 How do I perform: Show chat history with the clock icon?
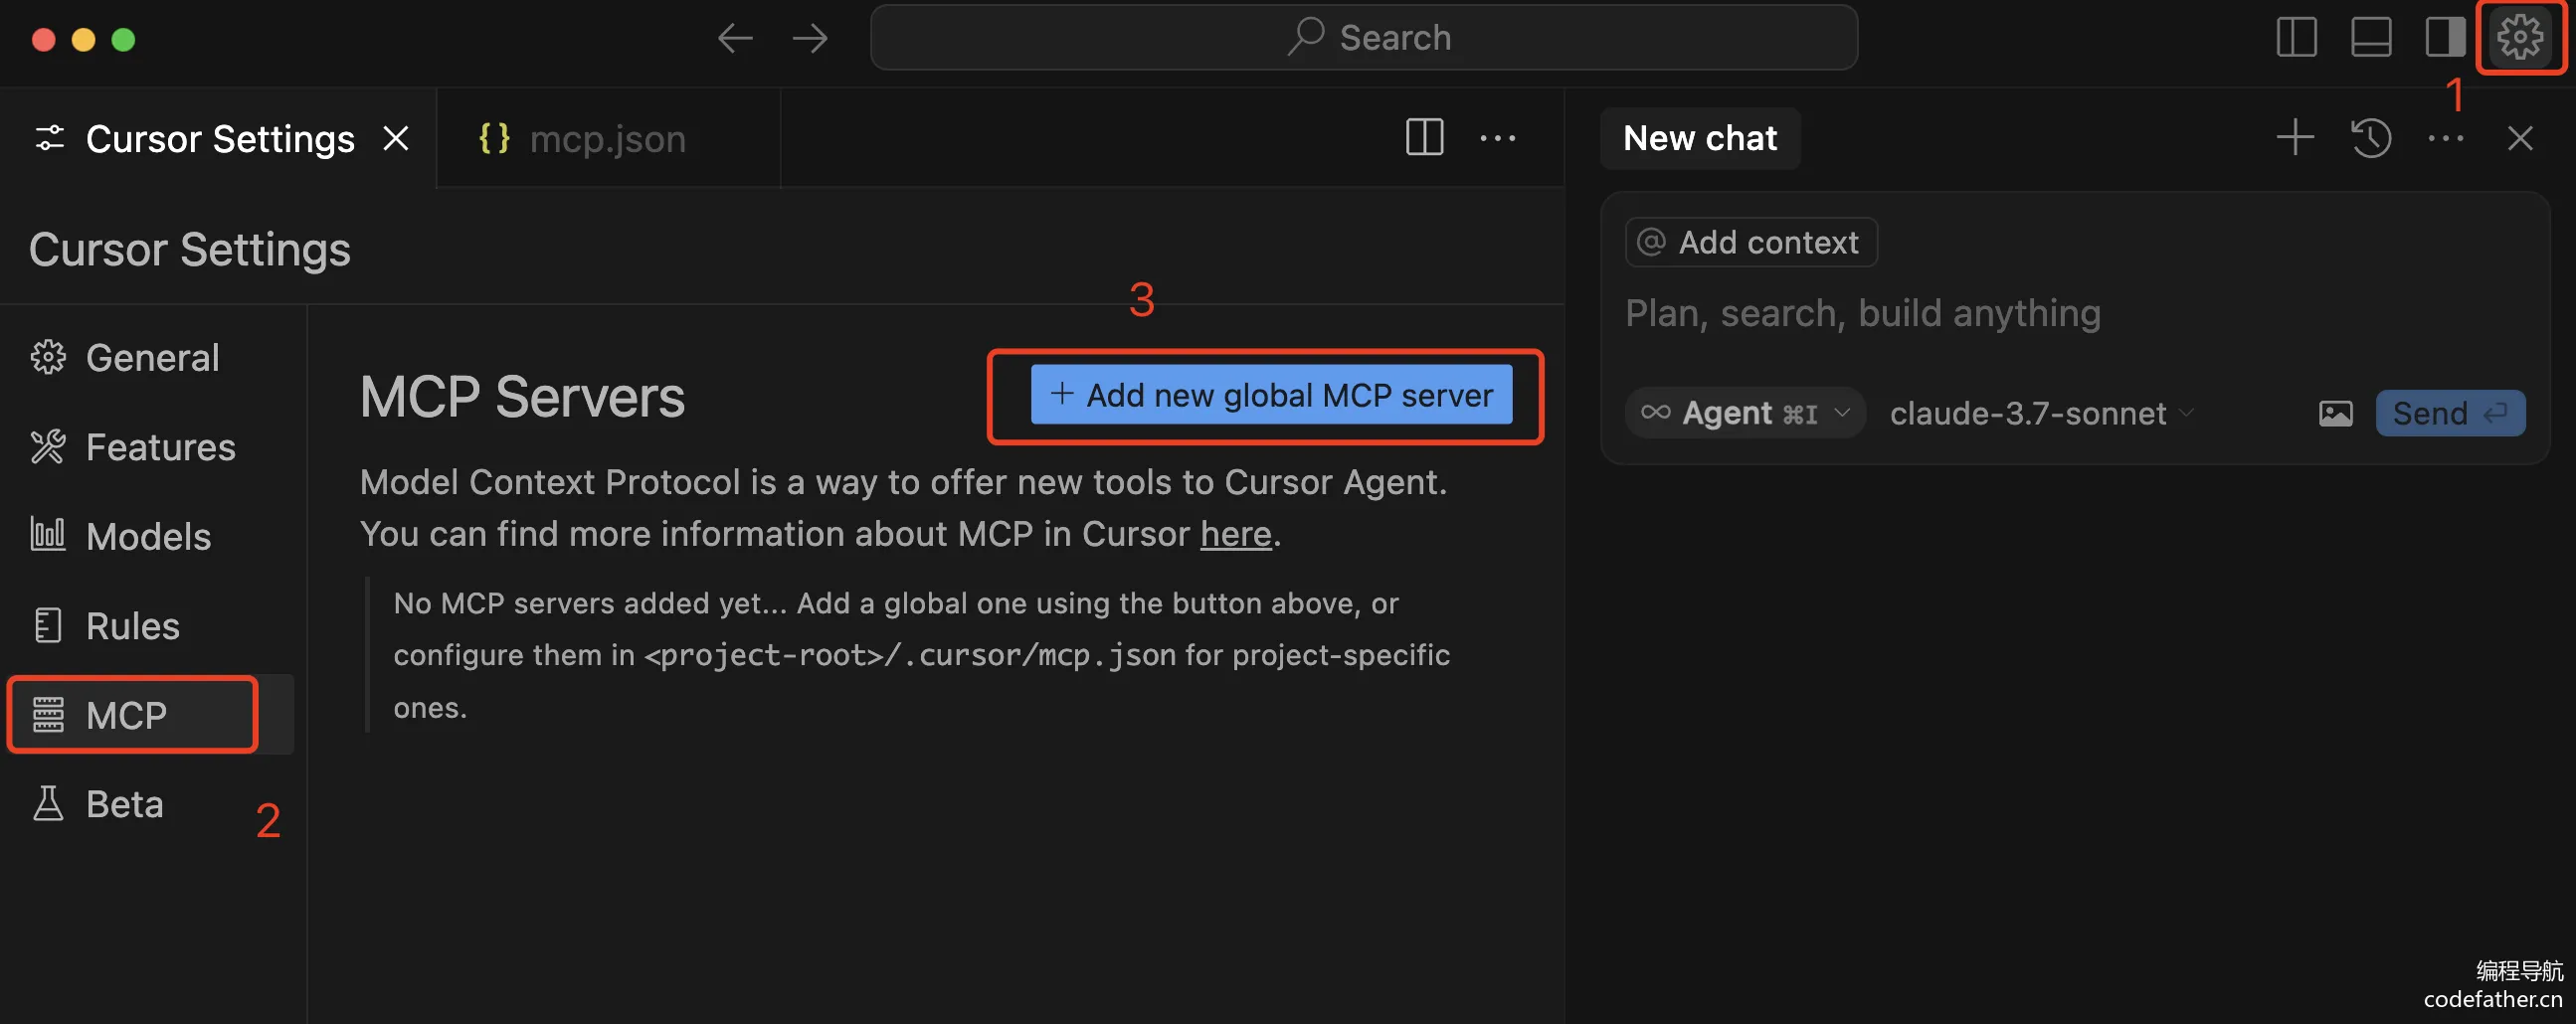[2371, 138]
